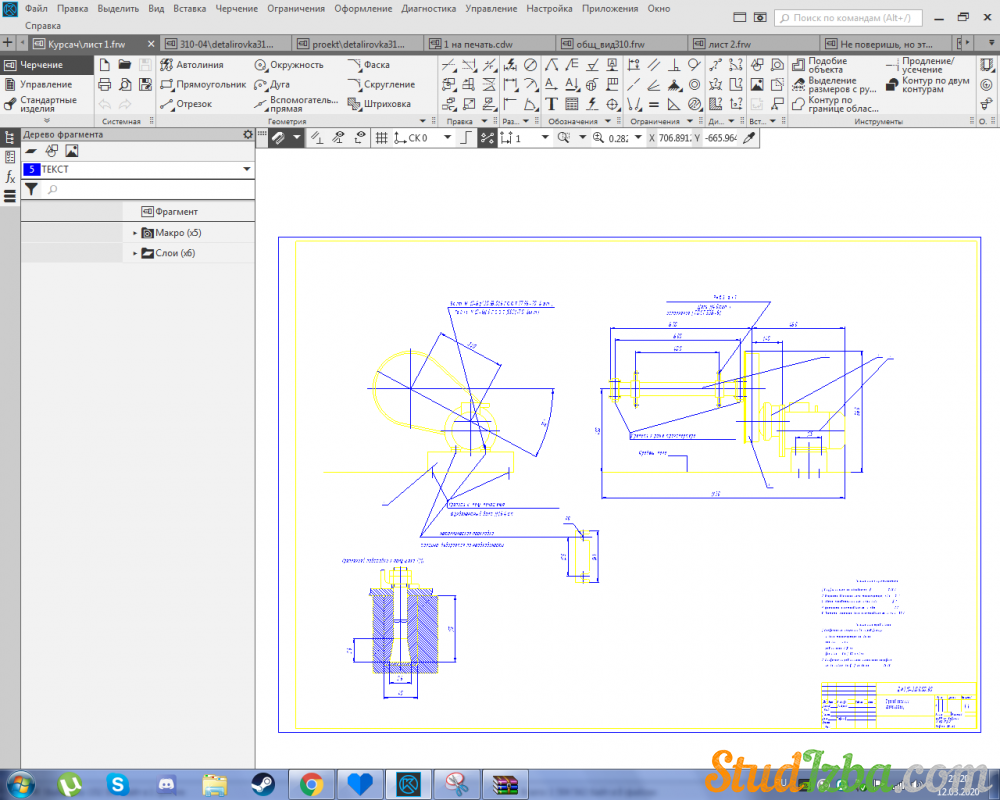Toggle the grid display button
1000x800 pixels.
tap(381, 138)
